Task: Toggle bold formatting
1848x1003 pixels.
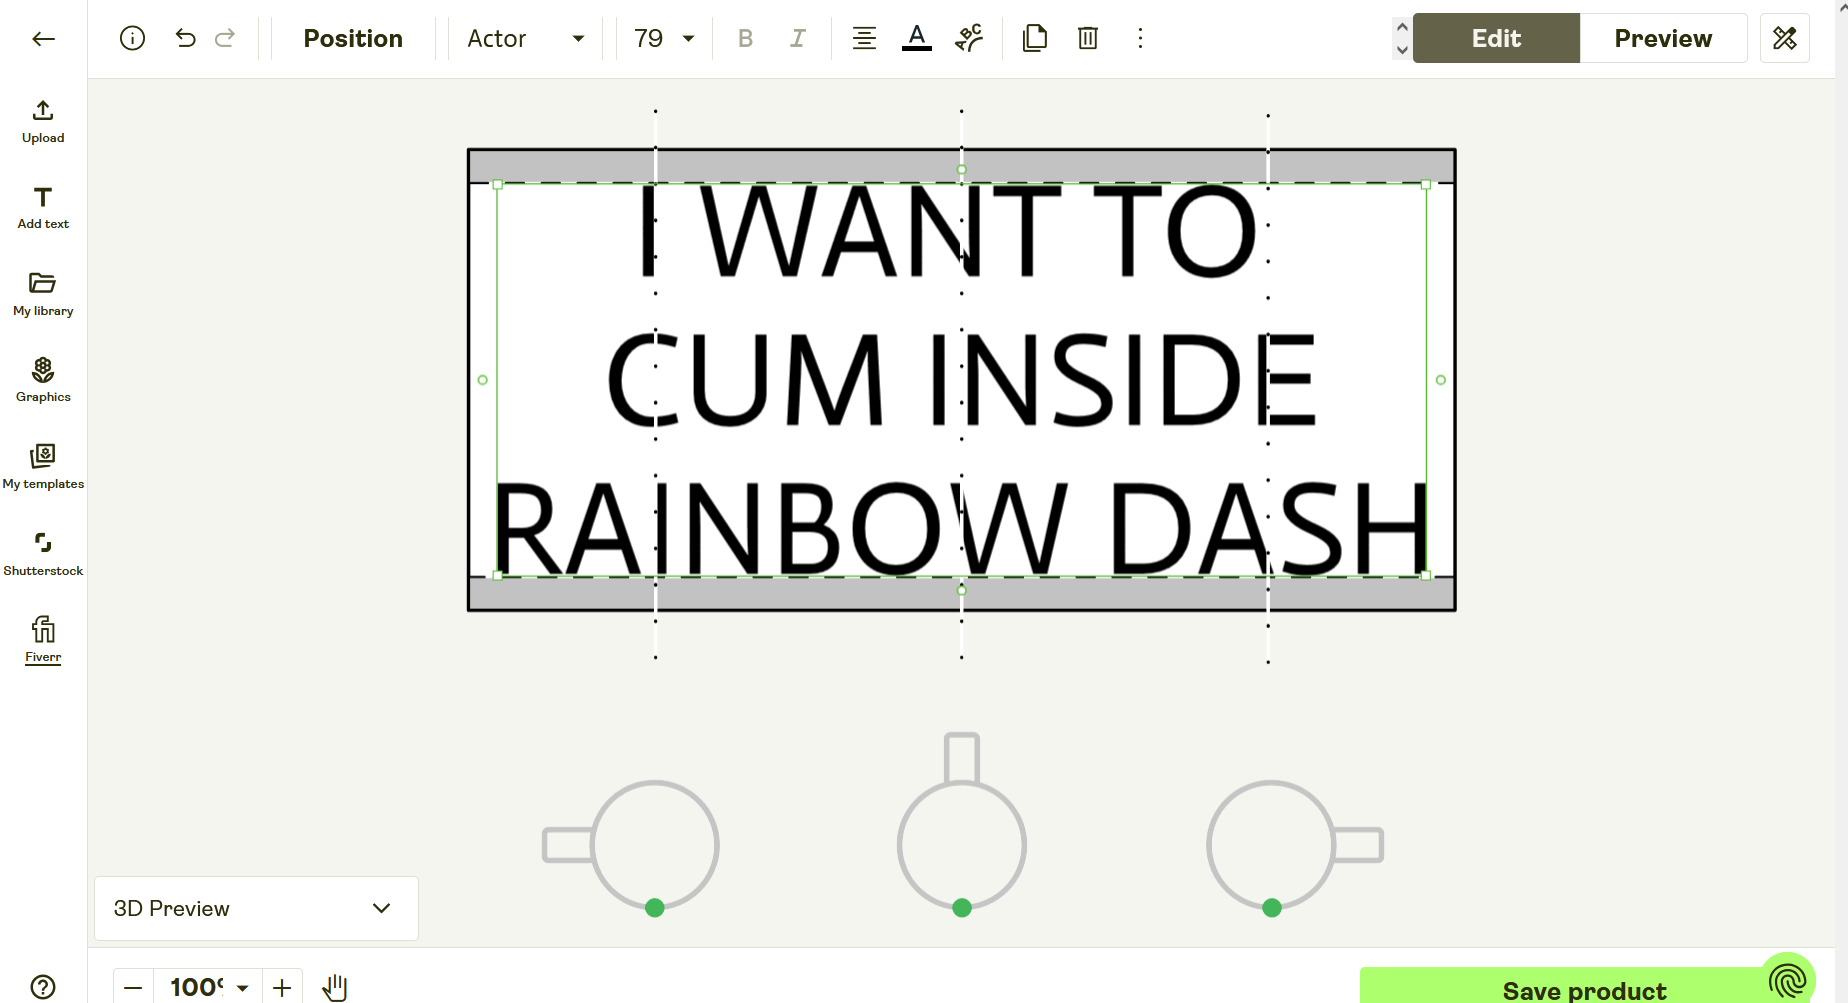Action: (745, 38)
